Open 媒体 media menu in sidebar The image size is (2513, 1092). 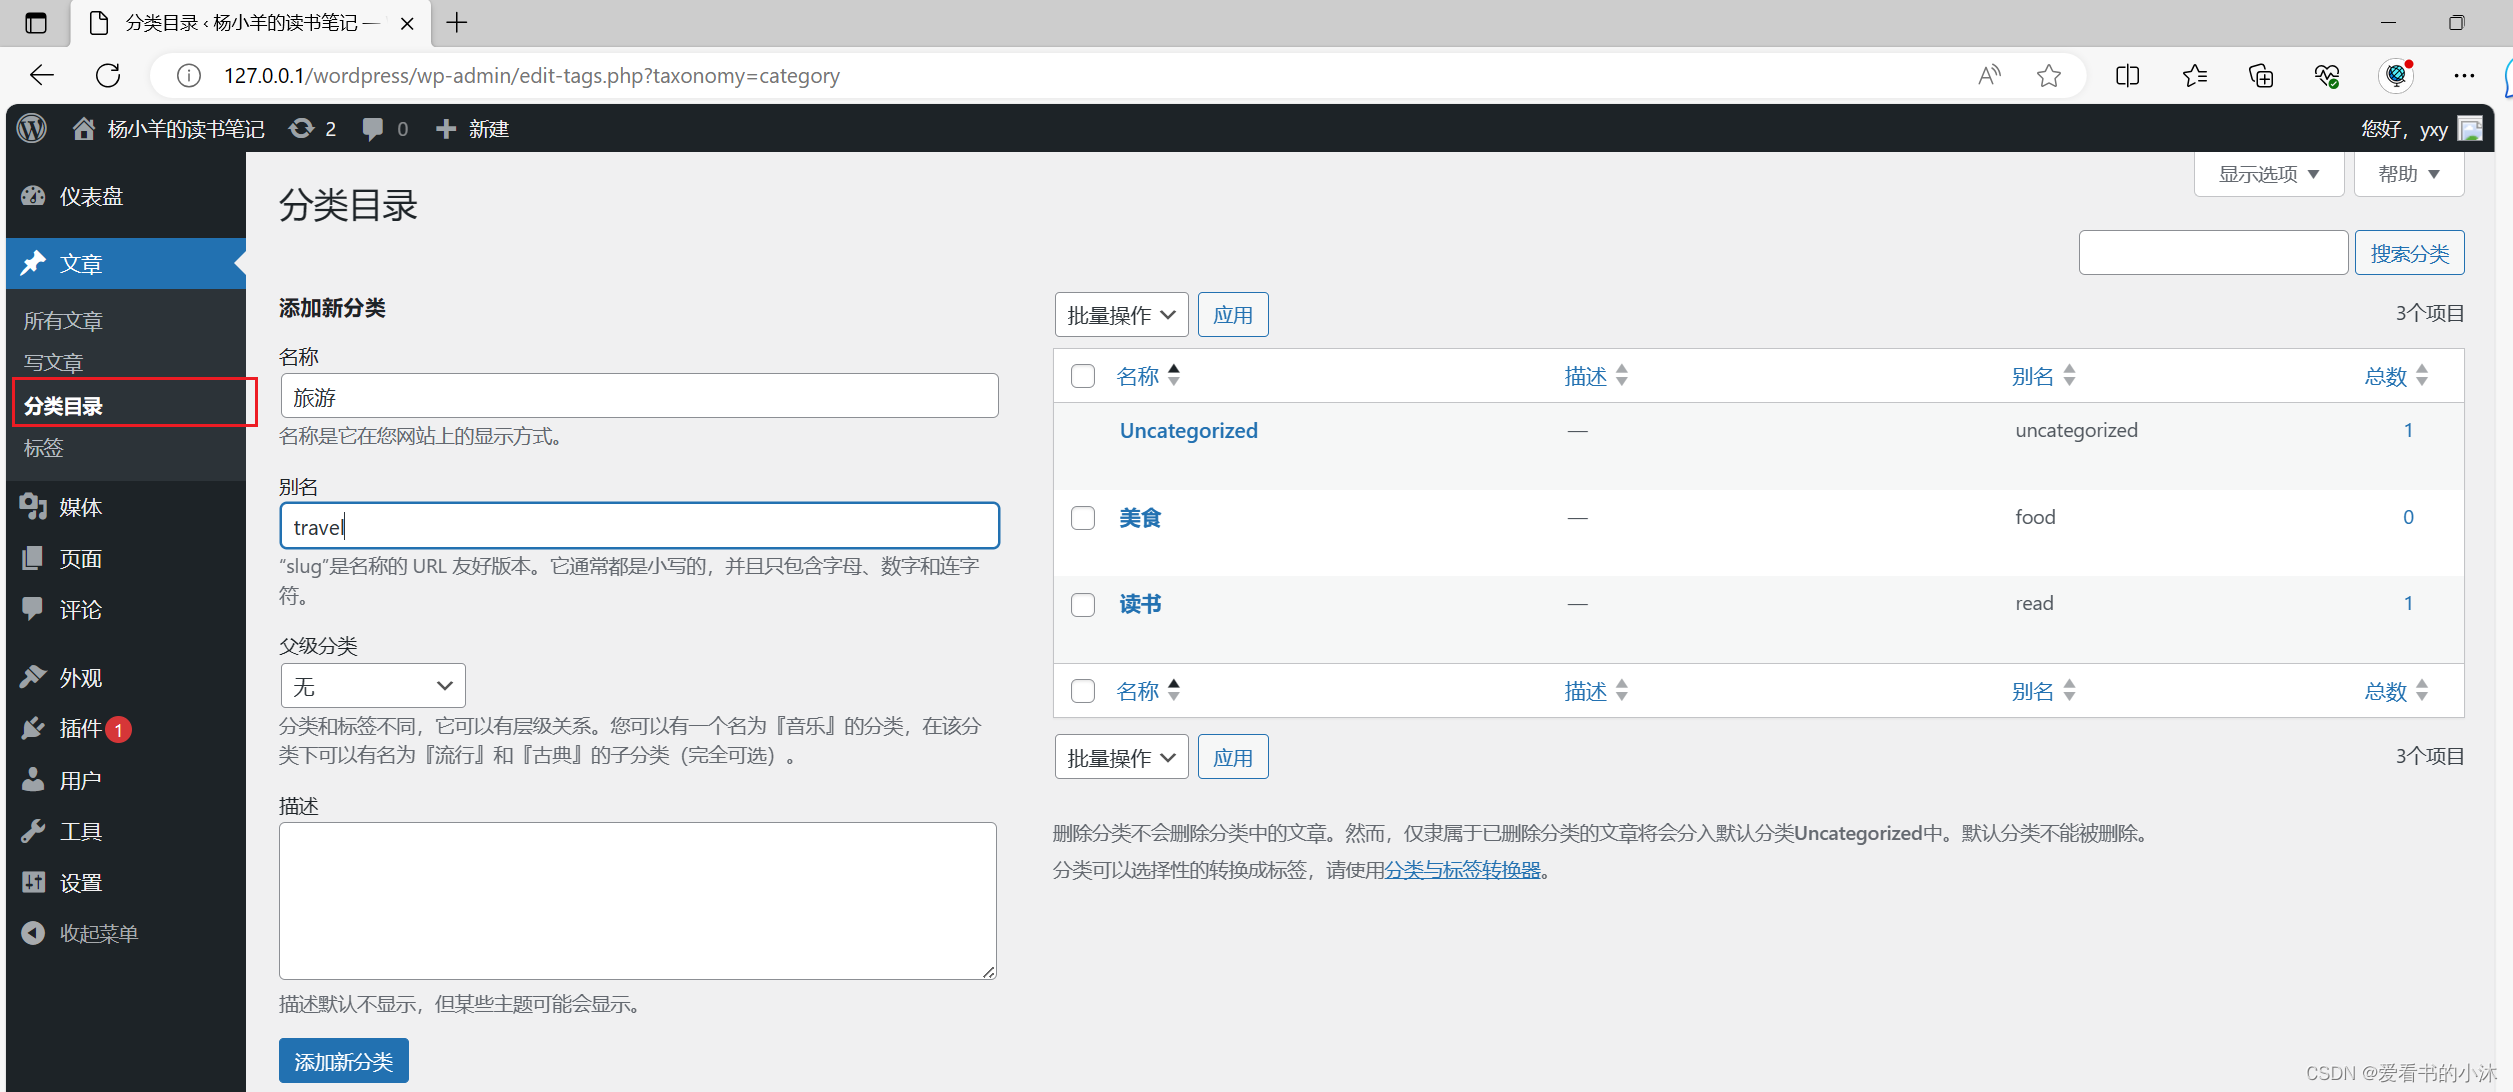[x=126, y=507]
